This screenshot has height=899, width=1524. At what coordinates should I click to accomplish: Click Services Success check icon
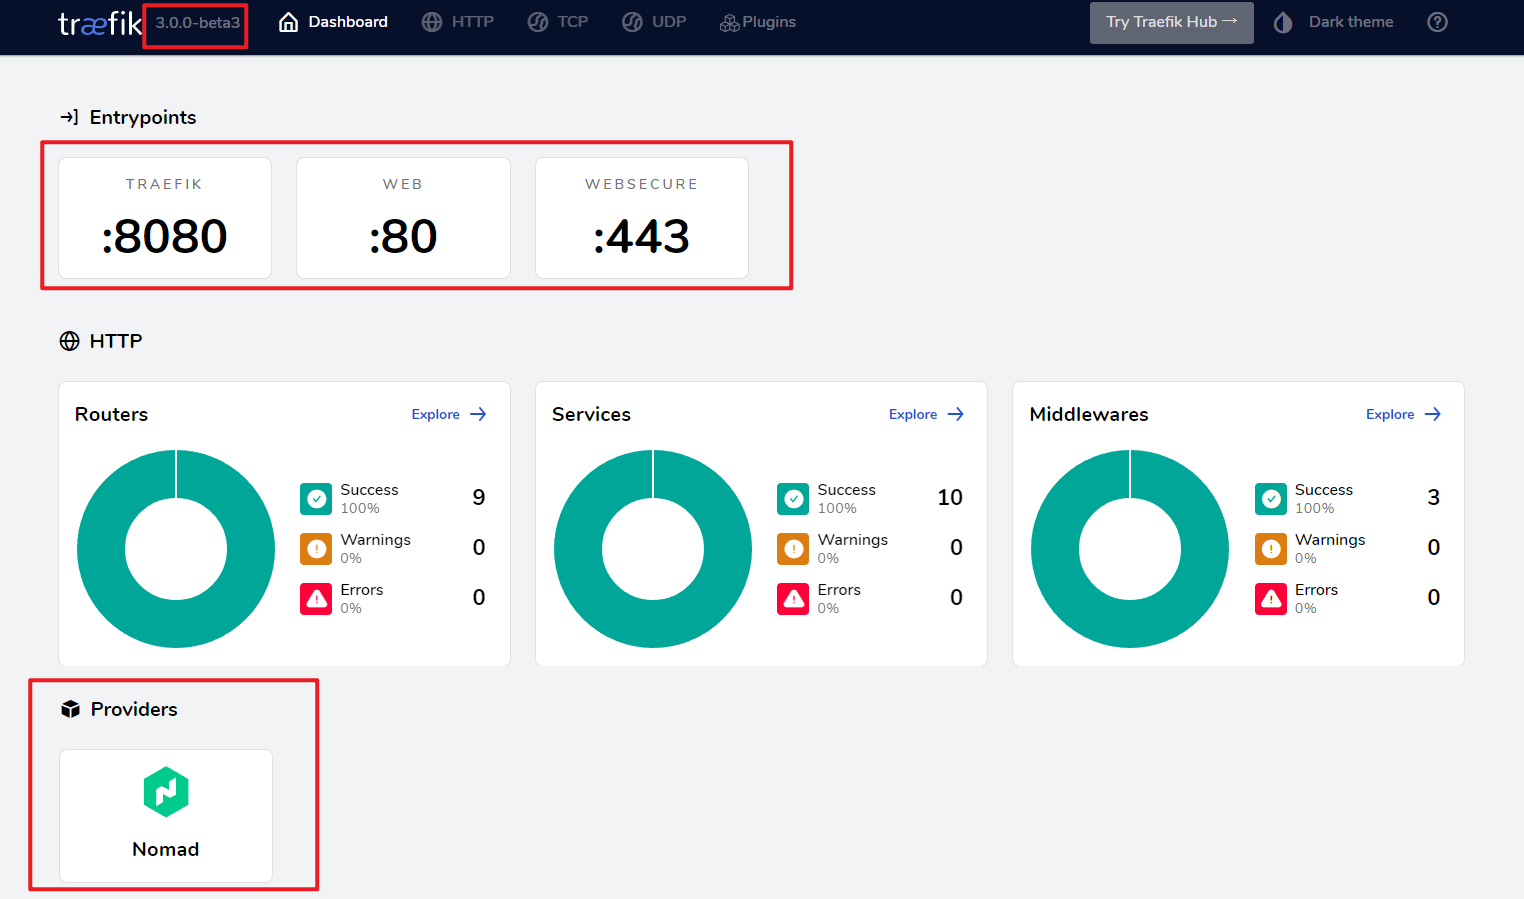click(793, 498)
